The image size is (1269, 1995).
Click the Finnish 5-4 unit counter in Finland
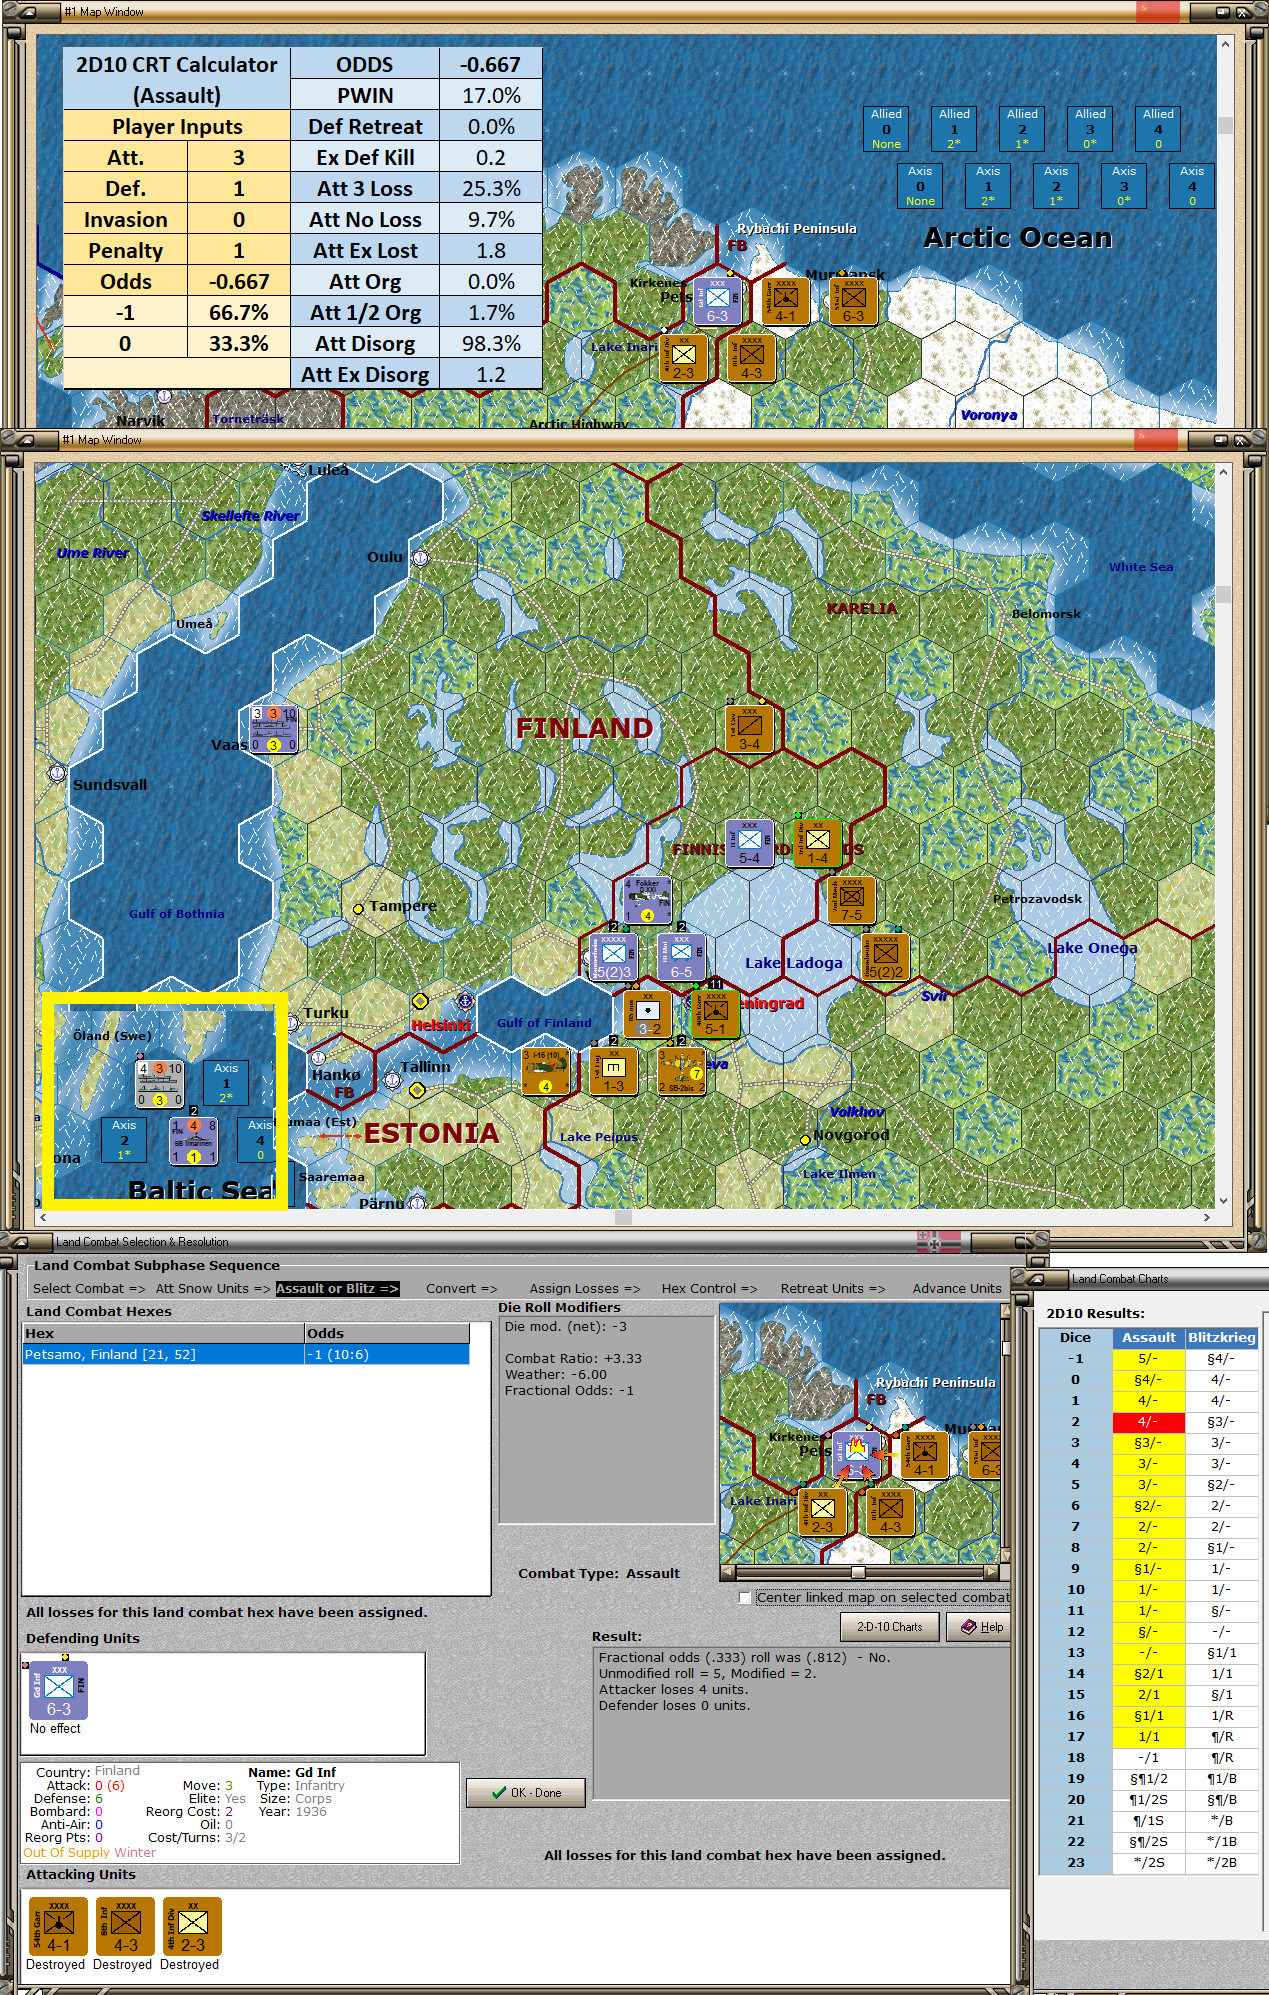(x=749, y=843)
